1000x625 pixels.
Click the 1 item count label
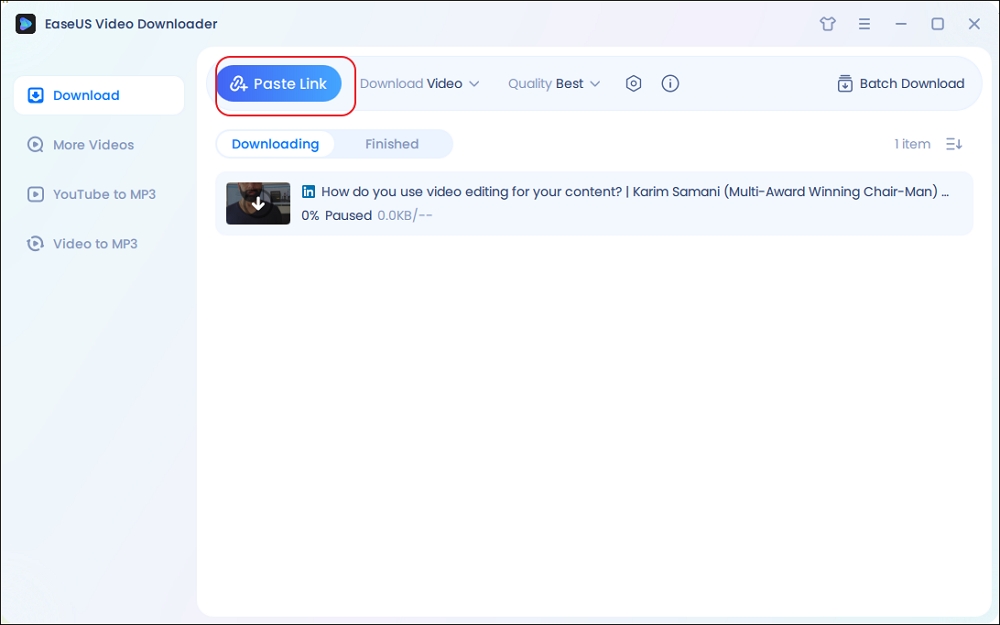coord(912,144)
